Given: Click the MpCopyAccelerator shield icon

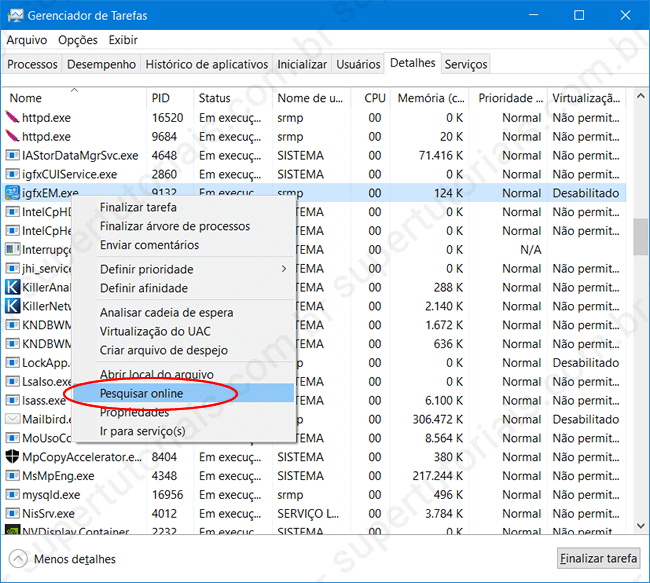Looking at the screenshot, I should tap(12, 457).
